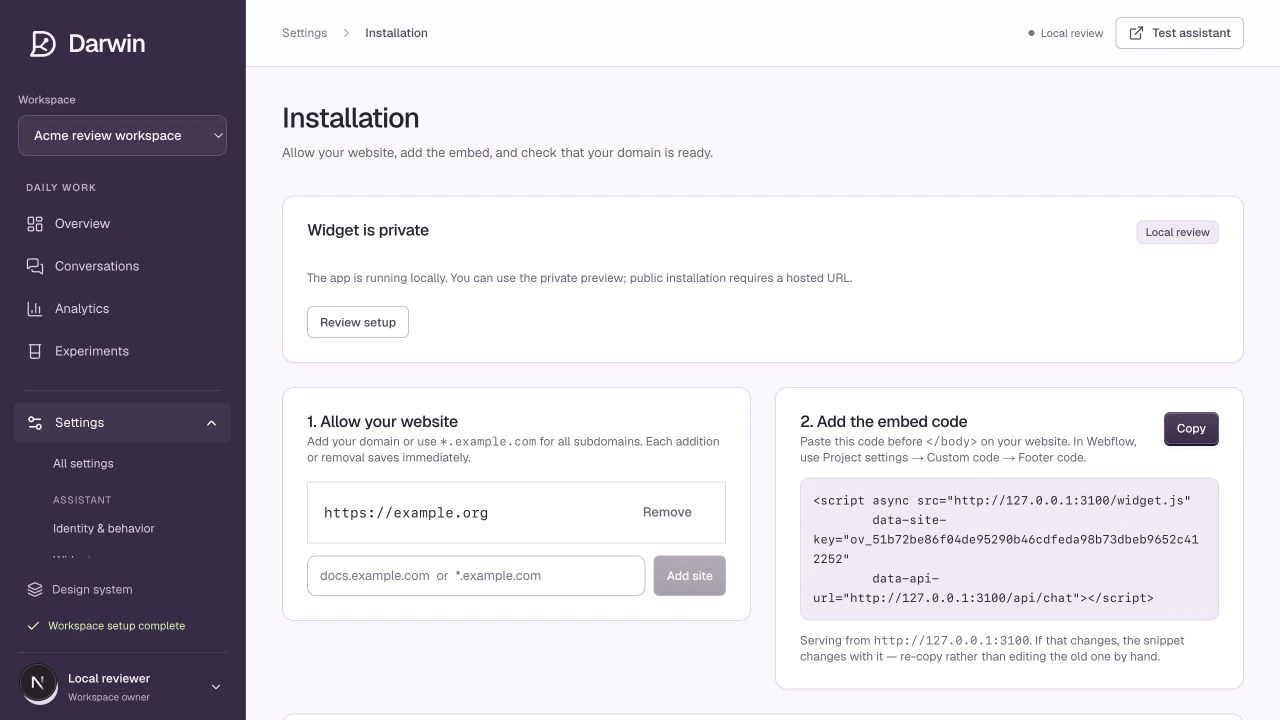The image size is (1280, 720).
Task: Click the Installation page title
Action: pyautogui.click(x=350, y=118)
